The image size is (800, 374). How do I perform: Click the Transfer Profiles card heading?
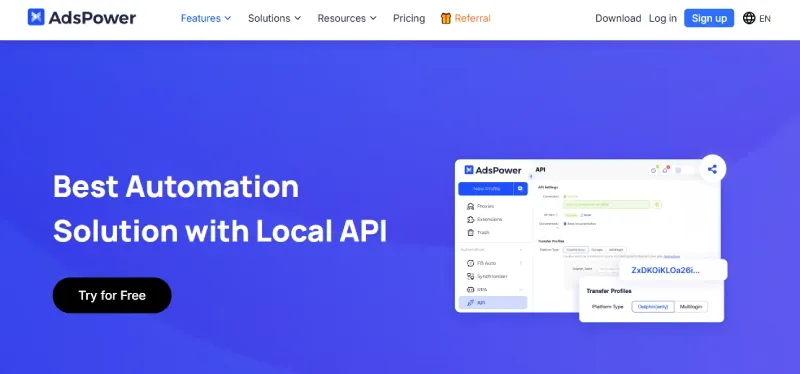coord(609,291)
